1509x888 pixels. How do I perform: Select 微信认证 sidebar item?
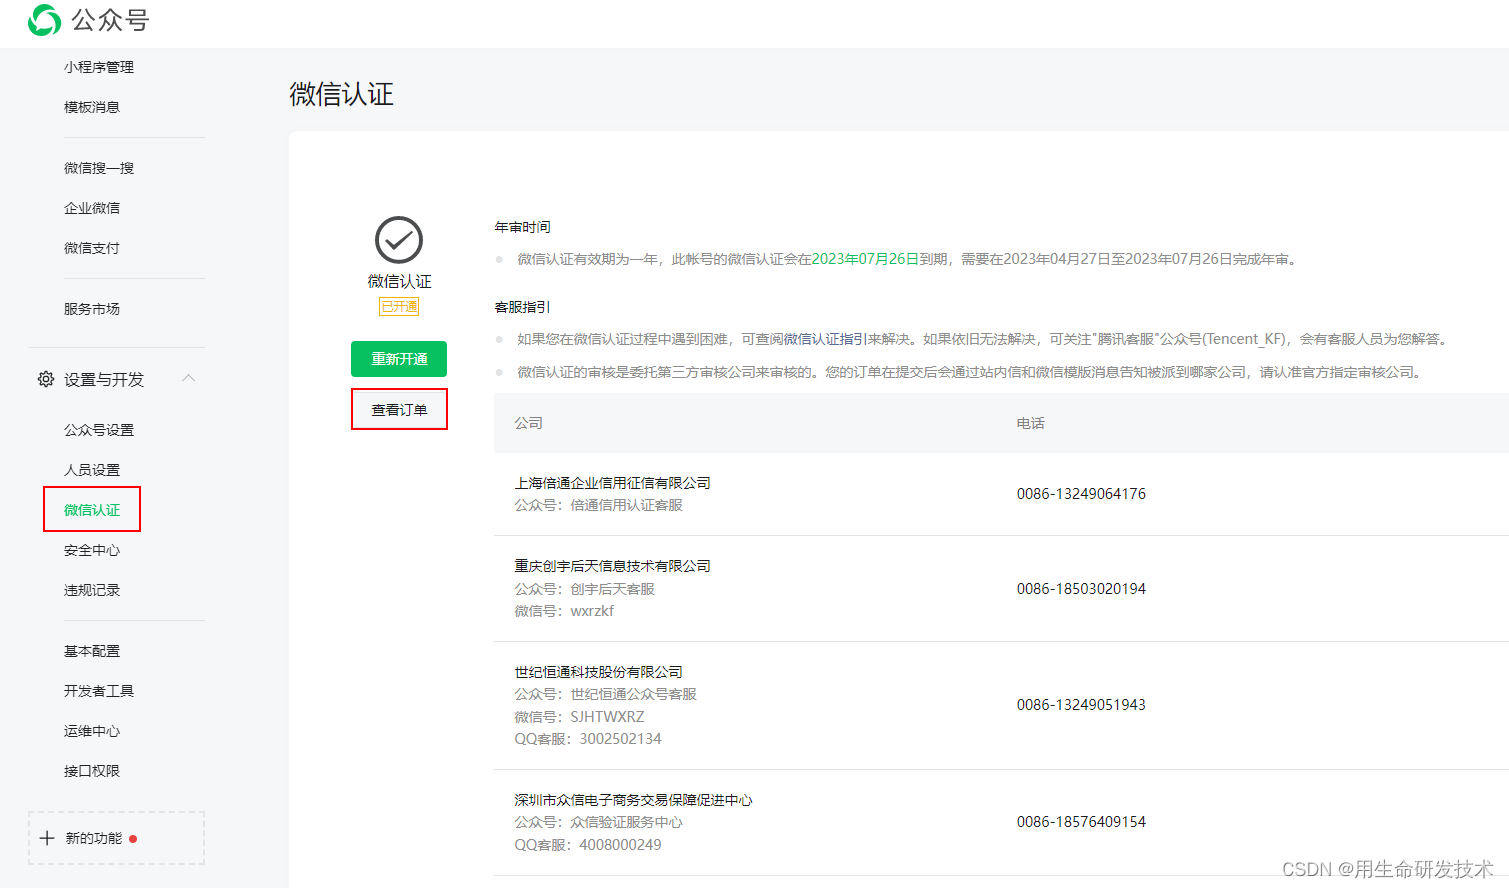pyautogui.click(x=92, y=510)
